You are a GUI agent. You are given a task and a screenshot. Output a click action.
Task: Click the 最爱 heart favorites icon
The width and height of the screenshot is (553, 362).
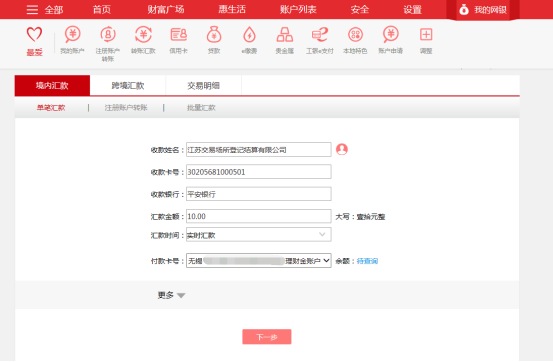(x=34, y=35)
